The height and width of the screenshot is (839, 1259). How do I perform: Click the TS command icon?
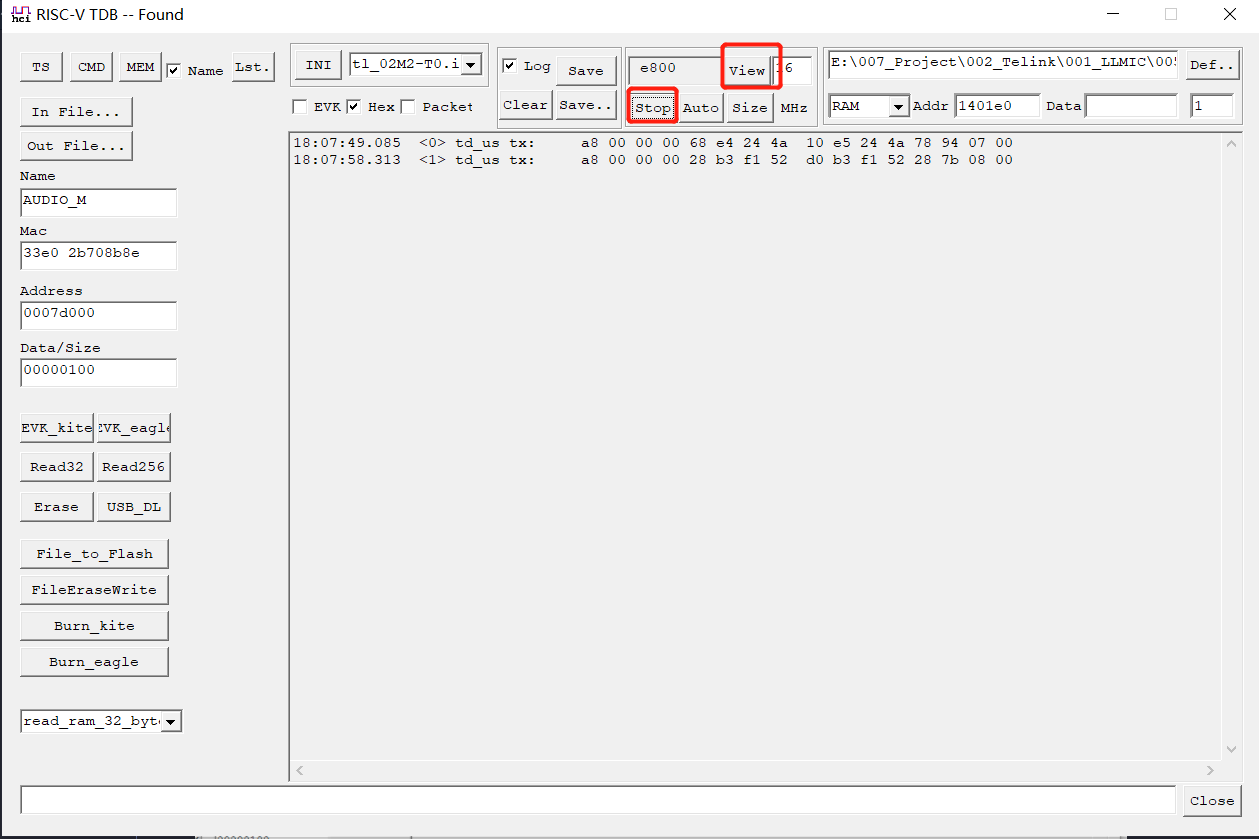[x=41, y=66]
